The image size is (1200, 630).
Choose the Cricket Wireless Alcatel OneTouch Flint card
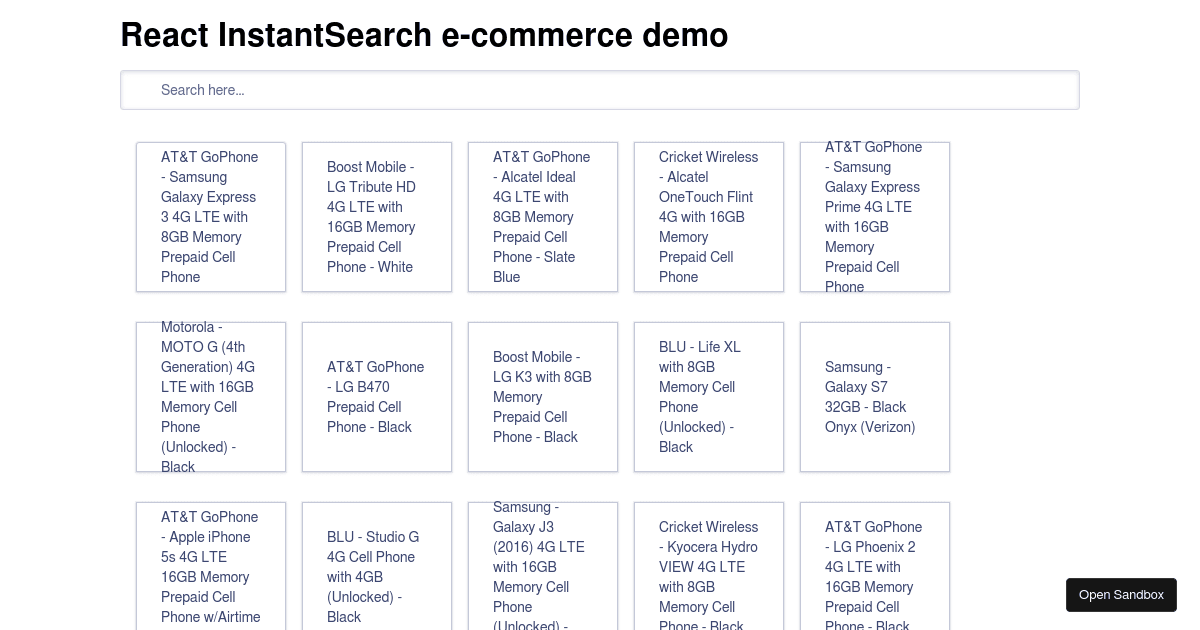pyautogui.click(x=709, y=217)
